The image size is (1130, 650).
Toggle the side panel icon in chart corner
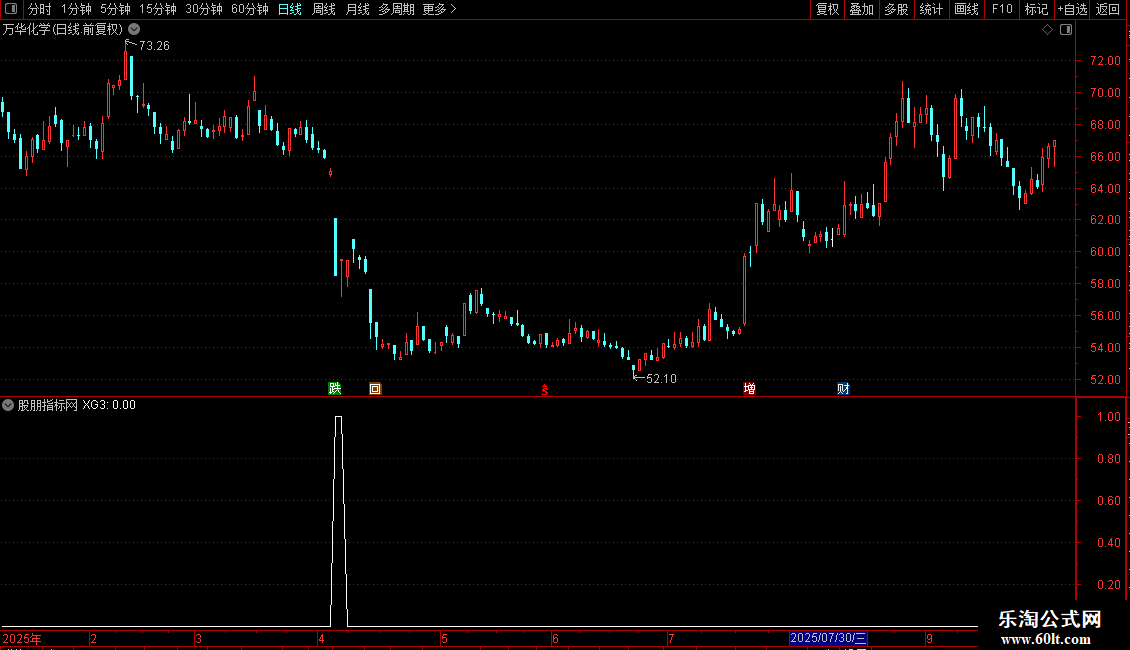1066,30
